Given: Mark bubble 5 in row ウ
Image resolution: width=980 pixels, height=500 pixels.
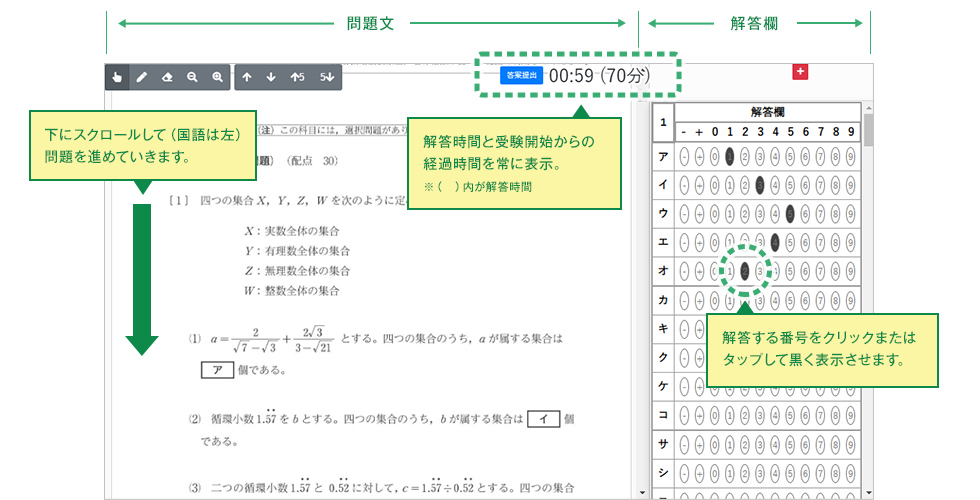Looking at the screenshot, I should point(790,213).
